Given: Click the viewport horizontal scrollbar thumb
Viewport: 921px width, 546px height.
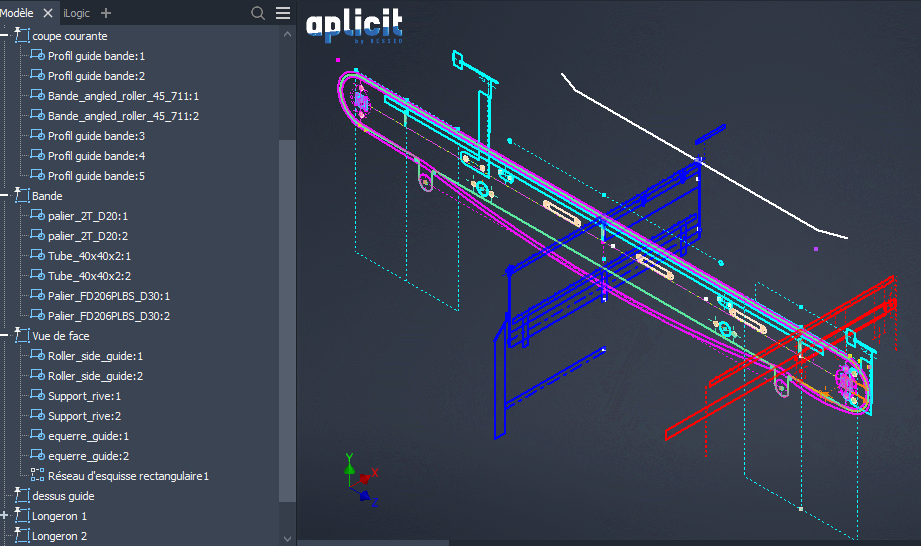Looking at the screenshot, I should [374, 543].
